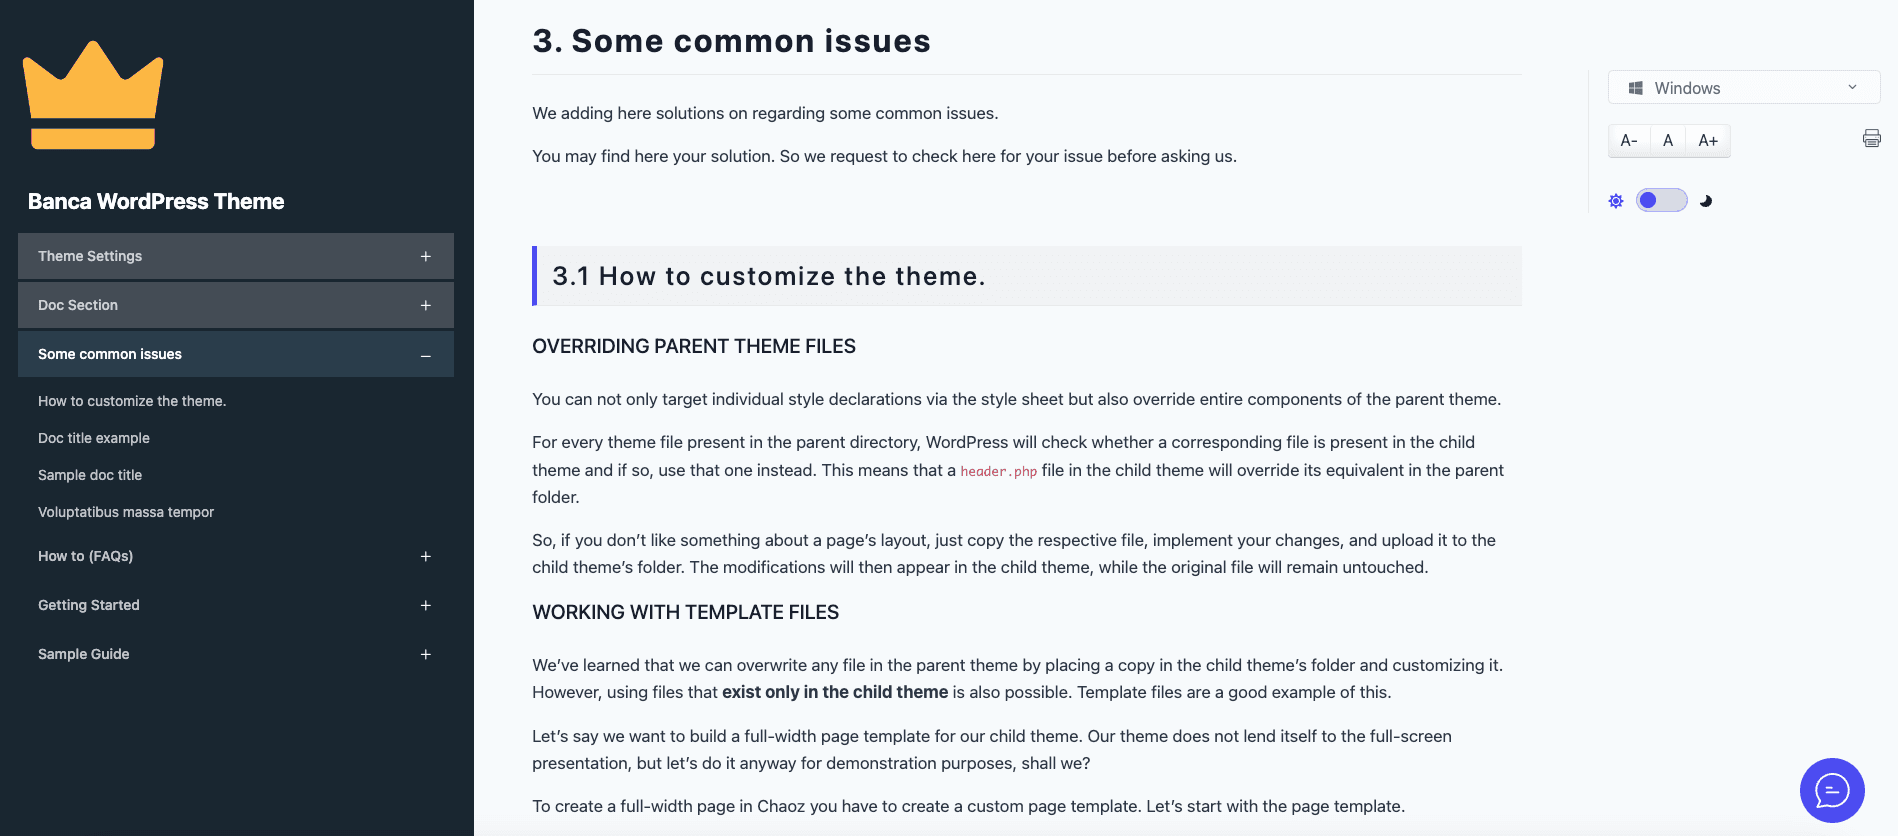Go to How to customize the theme link
Image resolution: width=1898 pixels, height=836 pixels.
point(132,401)
